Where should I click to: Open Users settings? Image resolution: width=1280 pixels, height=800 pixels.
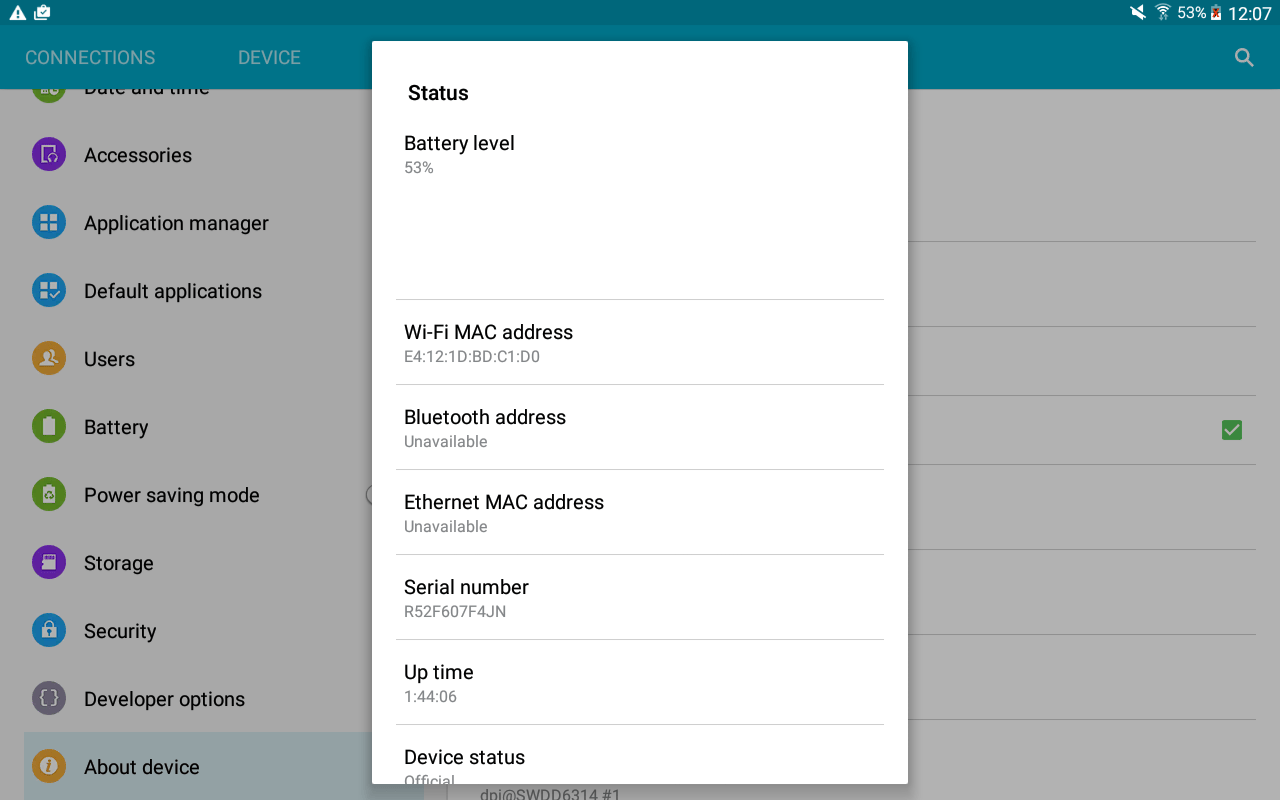click(x=198, y=359)
